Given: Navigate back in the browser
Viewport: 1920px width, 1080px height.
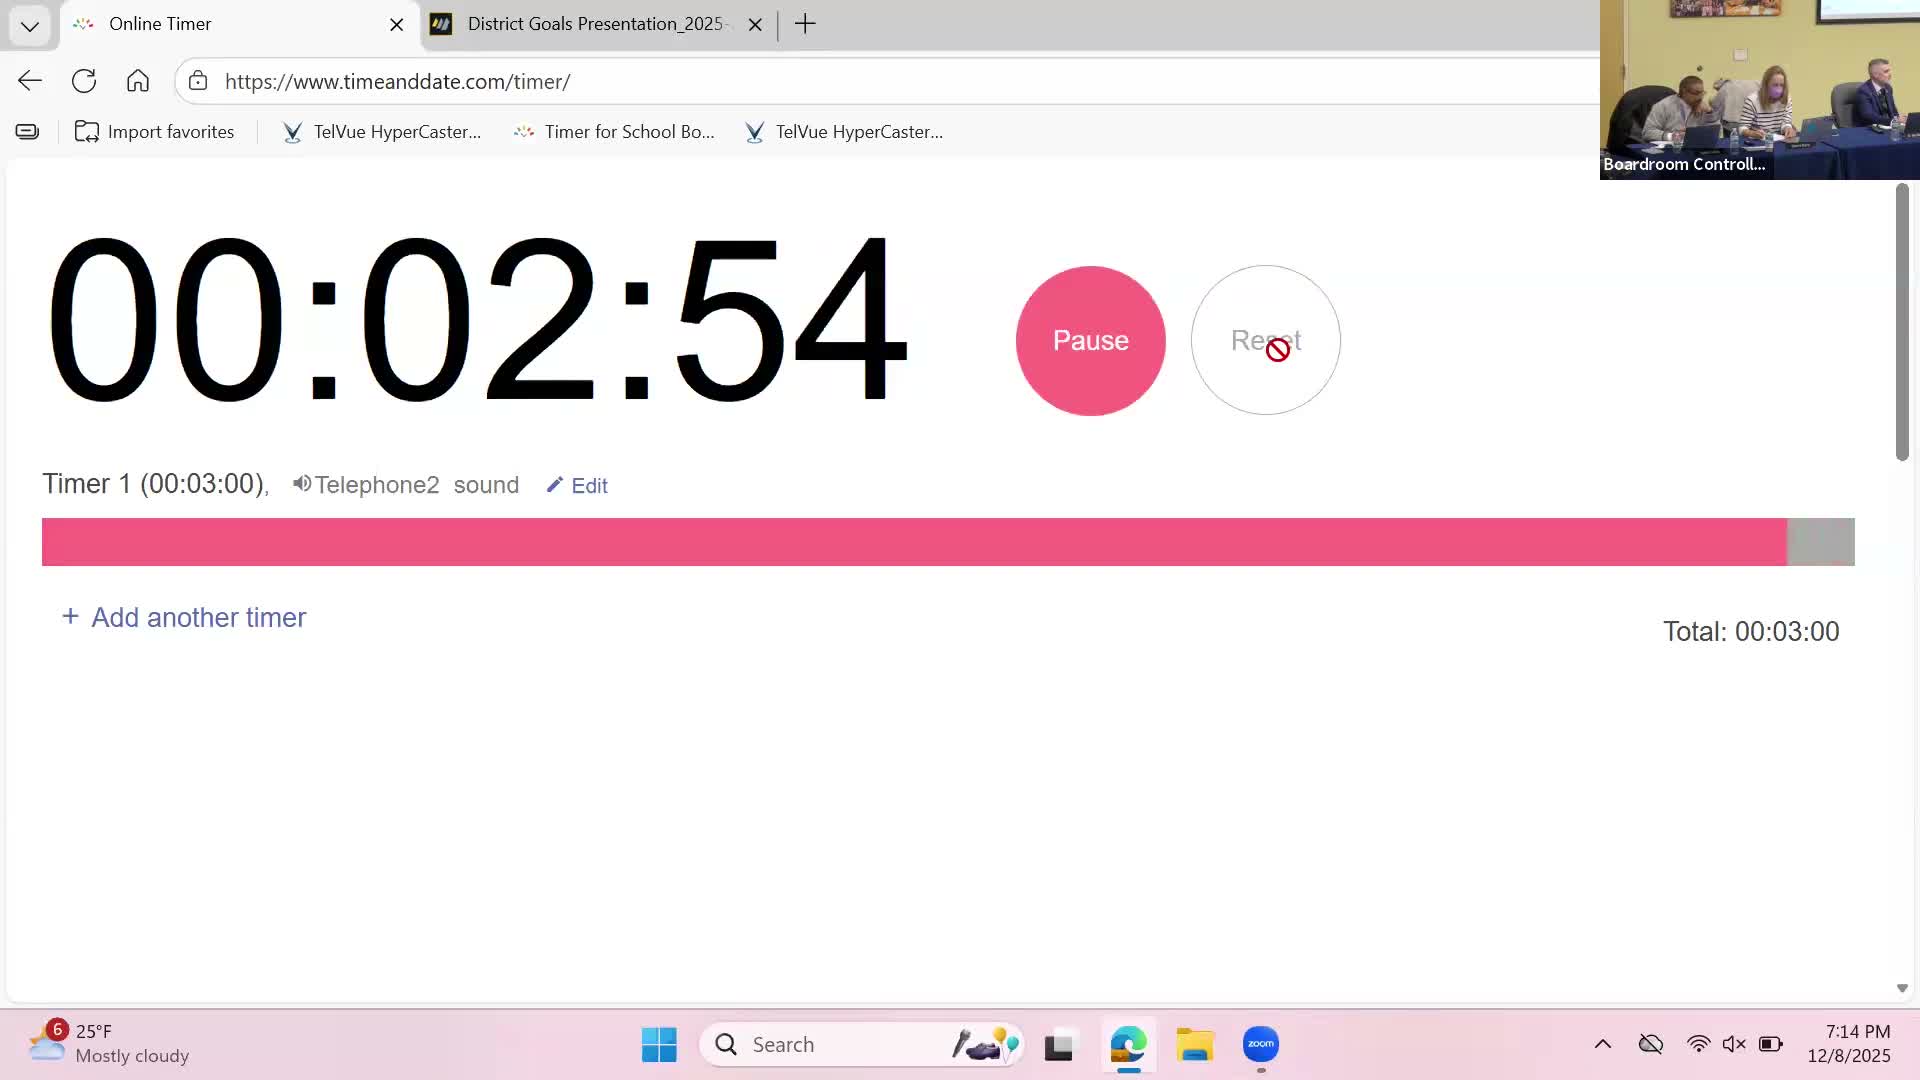Looking at the screenshot, I should click(x=30, y=81).
